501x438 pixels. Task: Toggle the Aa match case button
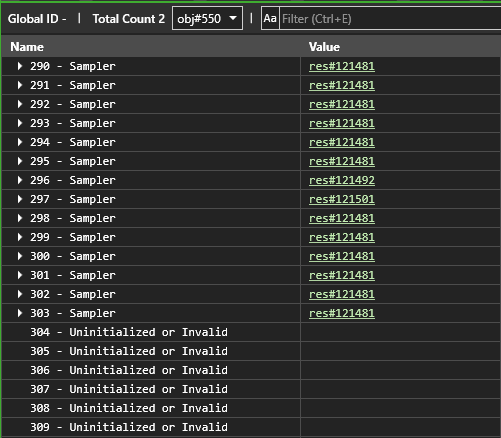coord(270,19)
